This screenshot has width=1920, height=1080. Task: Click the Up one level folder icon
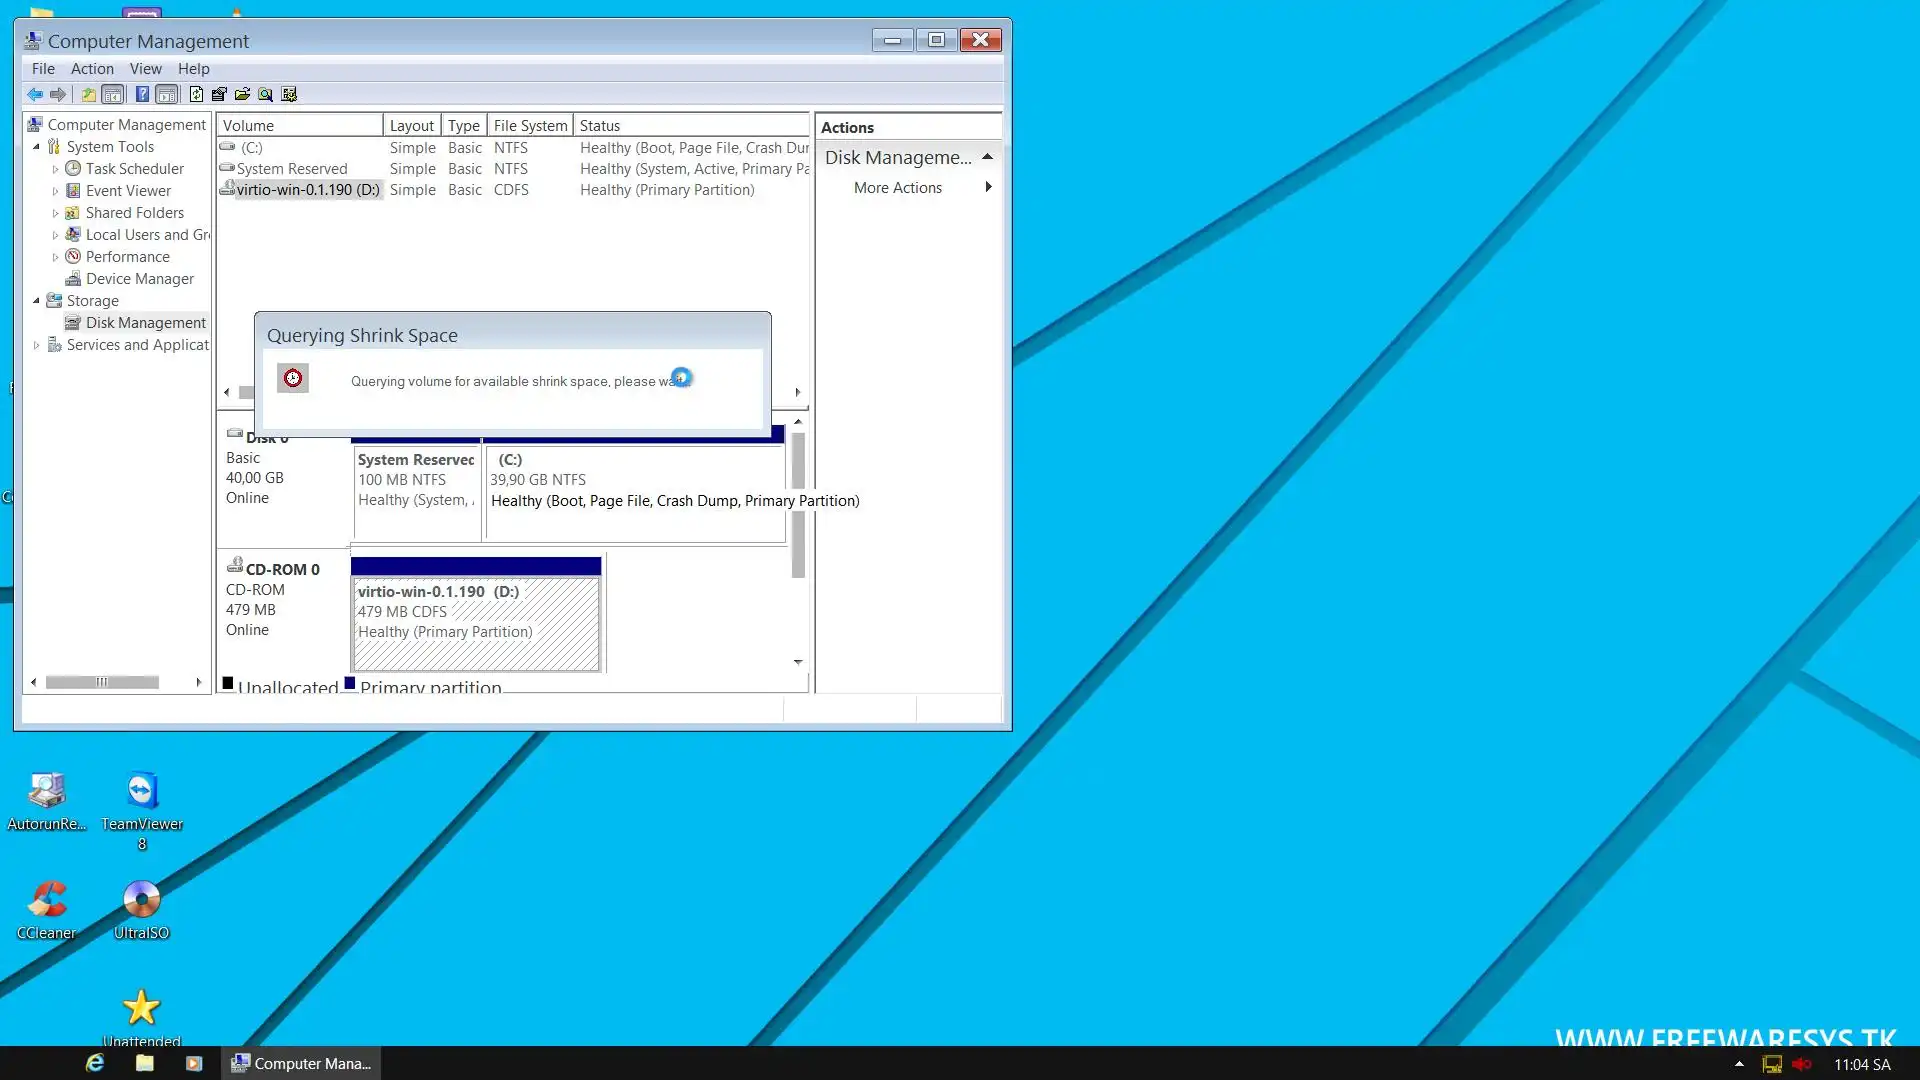88,94
